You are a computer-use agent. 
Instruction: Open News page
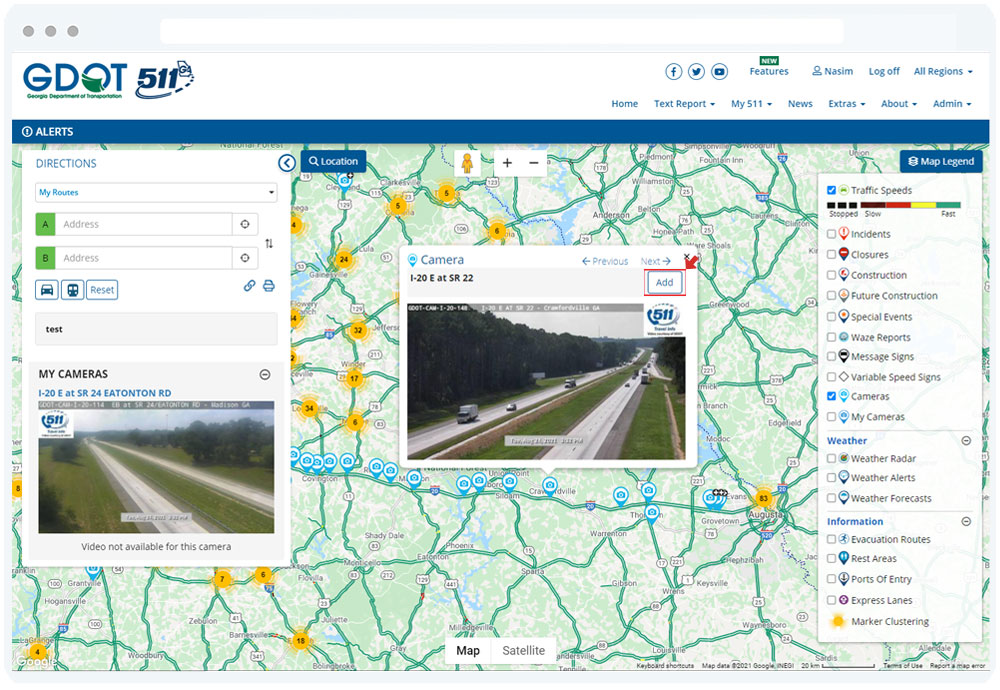[x=800, y=104]
